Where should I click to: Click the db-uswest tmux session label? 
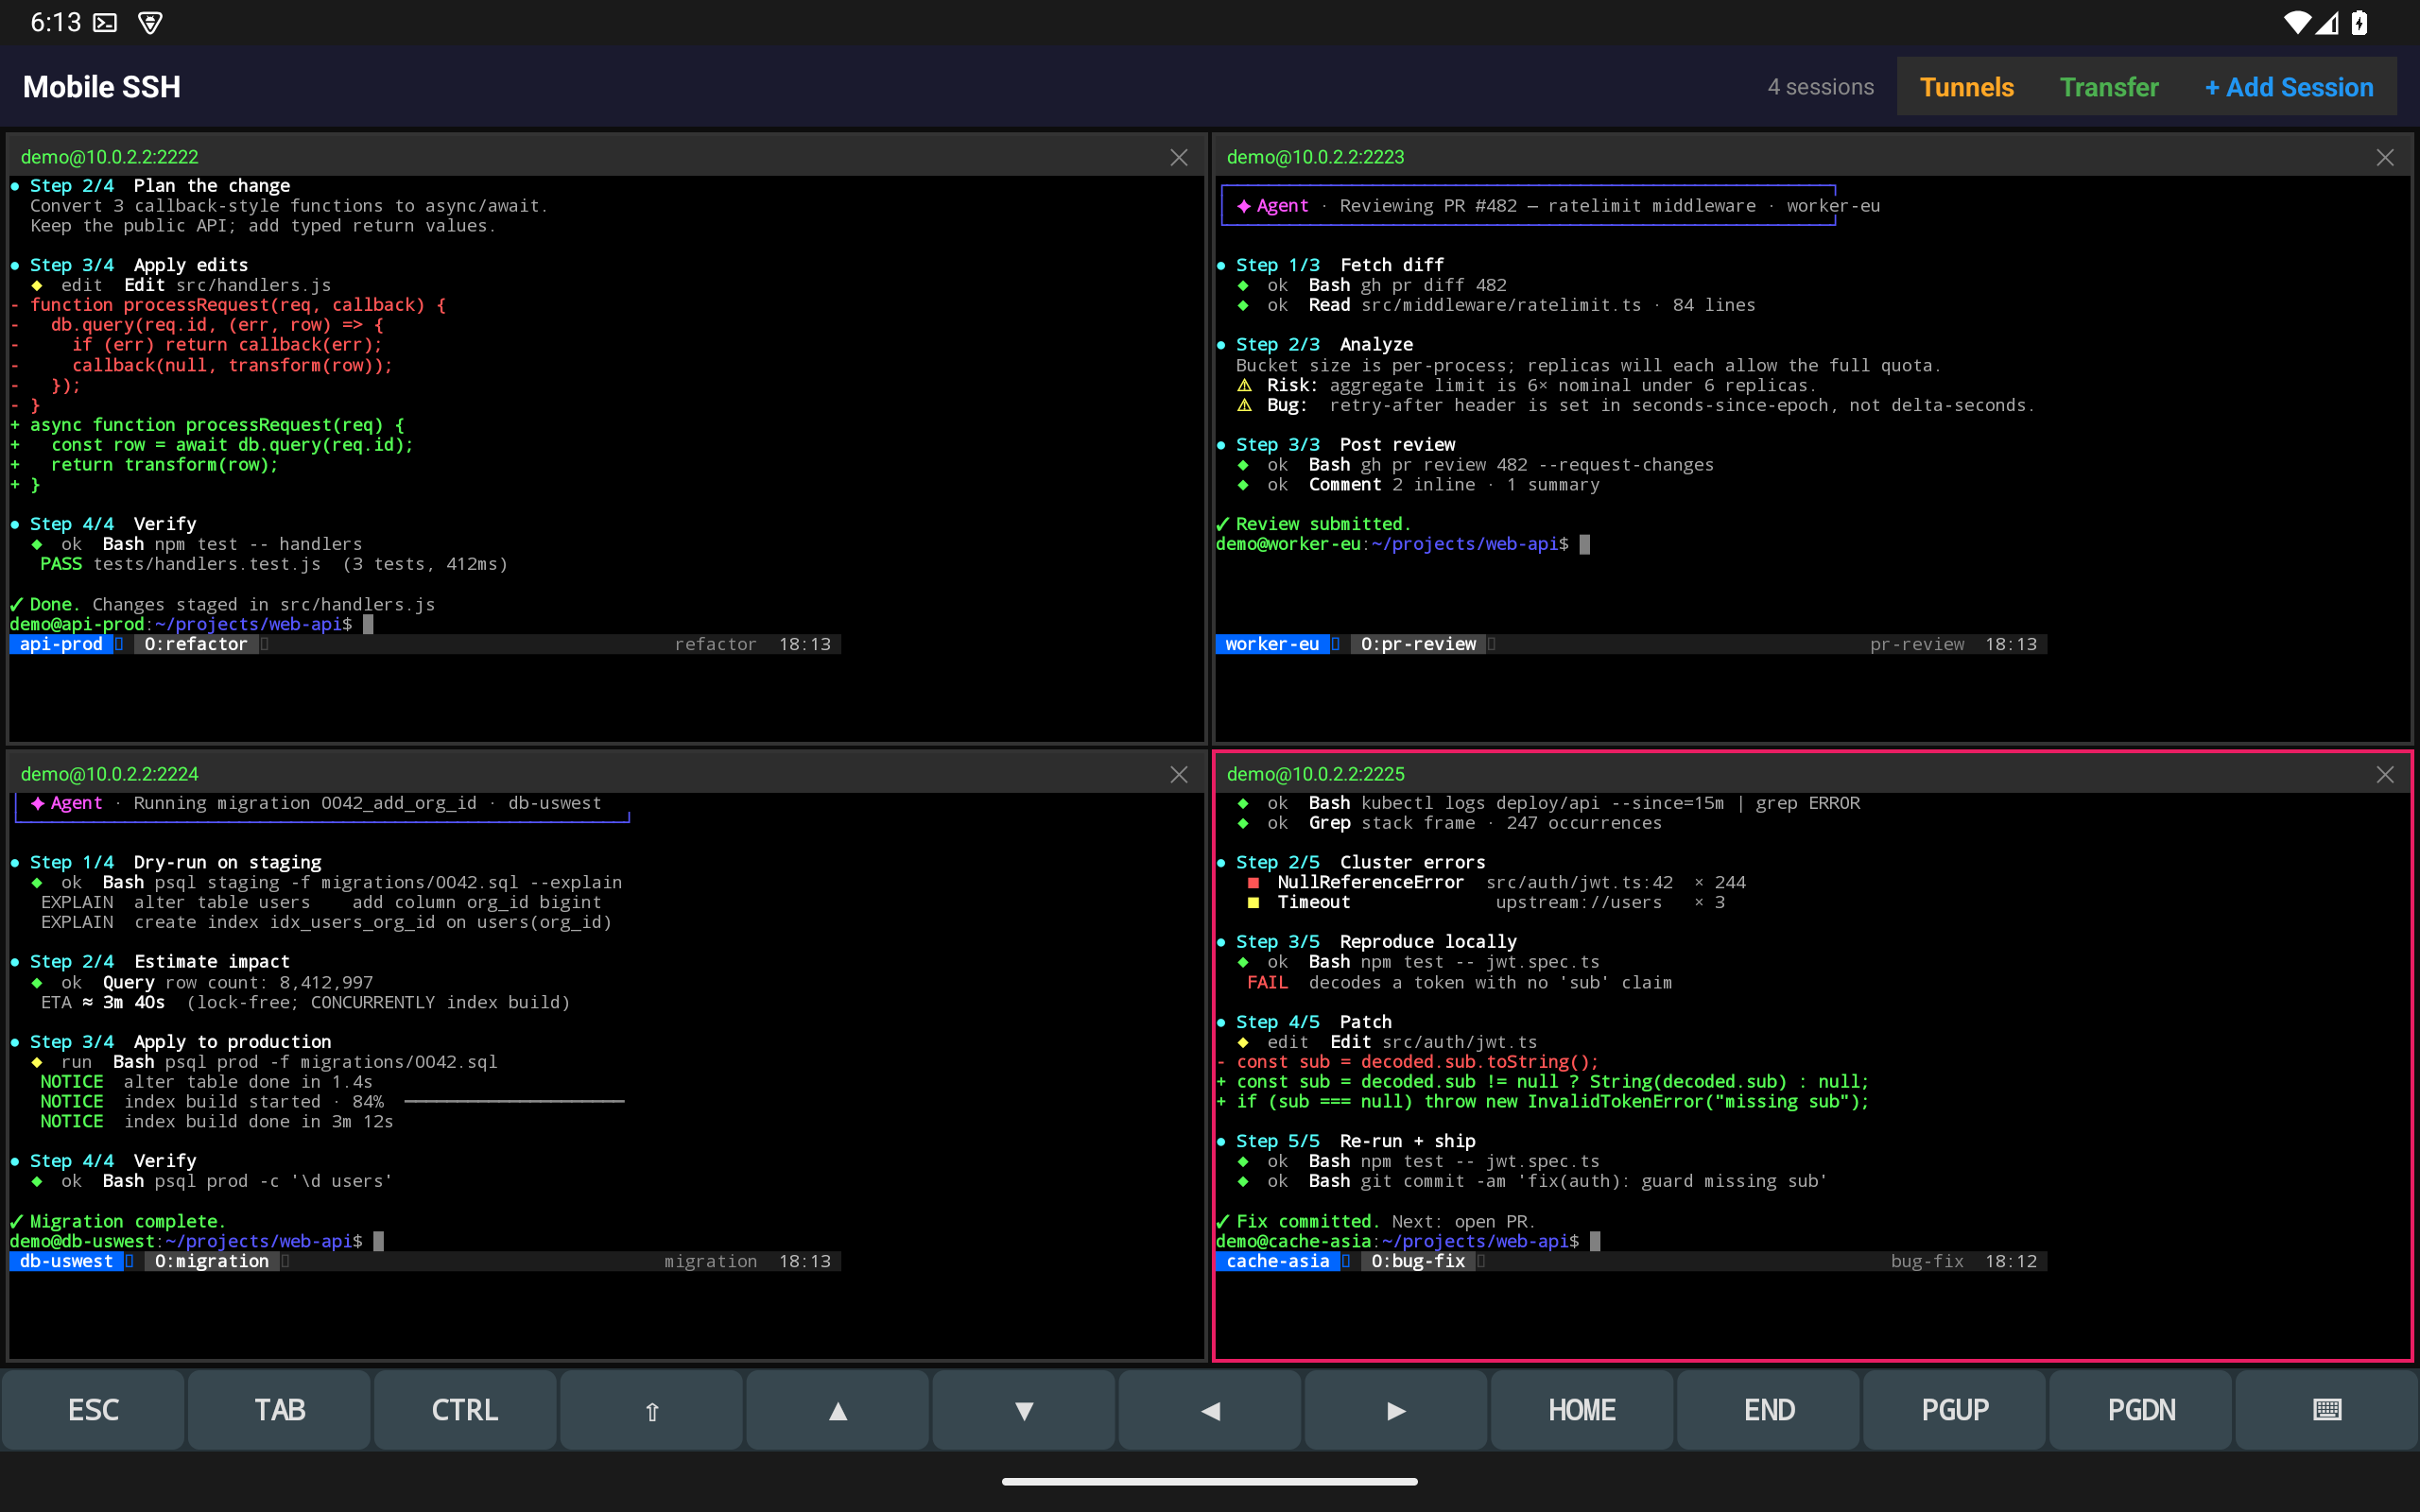(66, 1261)
